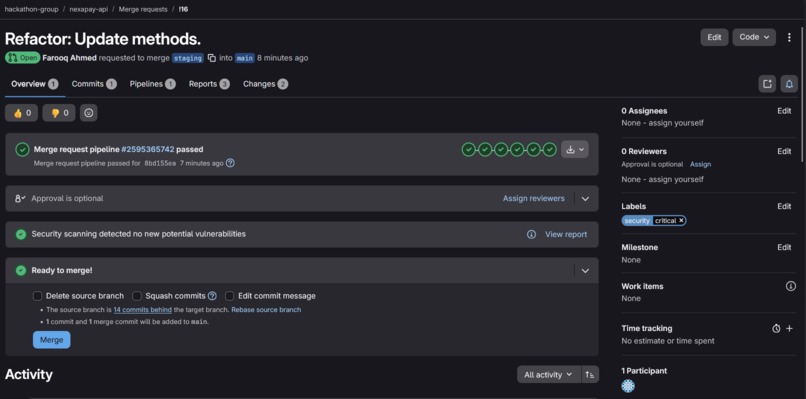Collapse the Ready to merge section
Image resolution: width=806 pixels, height=399 pixels.
(x=585, y=270)
